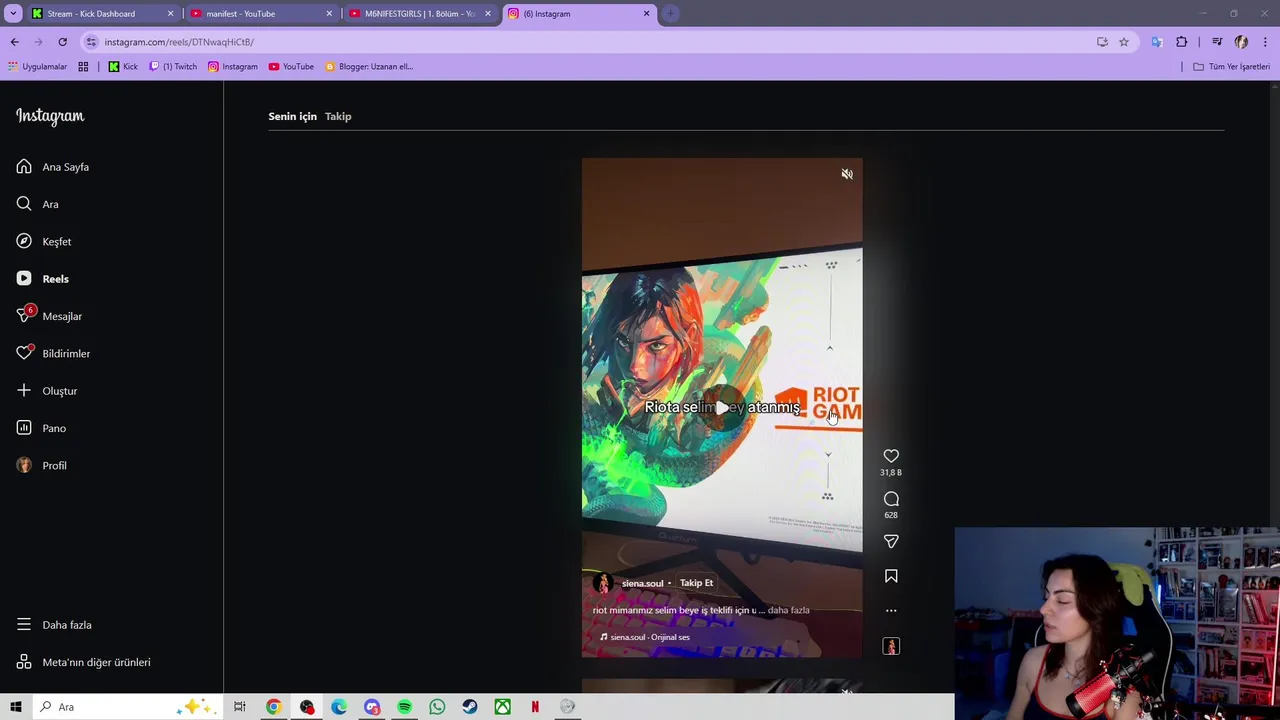This screenshot has width=1280, height=720.
Task: Open the audio thumbnail beside reel
Action: pos(891,646)
